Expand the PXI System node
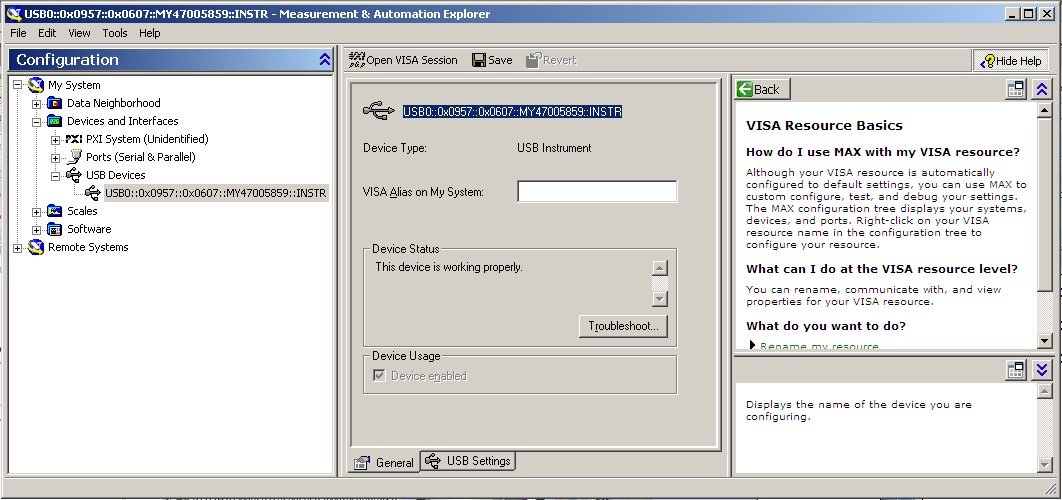Viewport: 1062px width, 500px height. [x=56, y=140]
